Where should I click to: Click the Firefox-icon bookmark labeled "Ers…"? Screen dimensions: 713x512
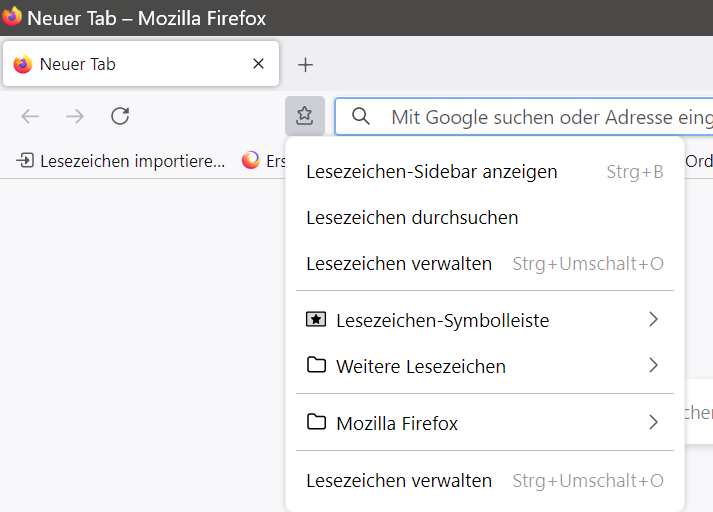pyautogui.click(x=264, y=160)
